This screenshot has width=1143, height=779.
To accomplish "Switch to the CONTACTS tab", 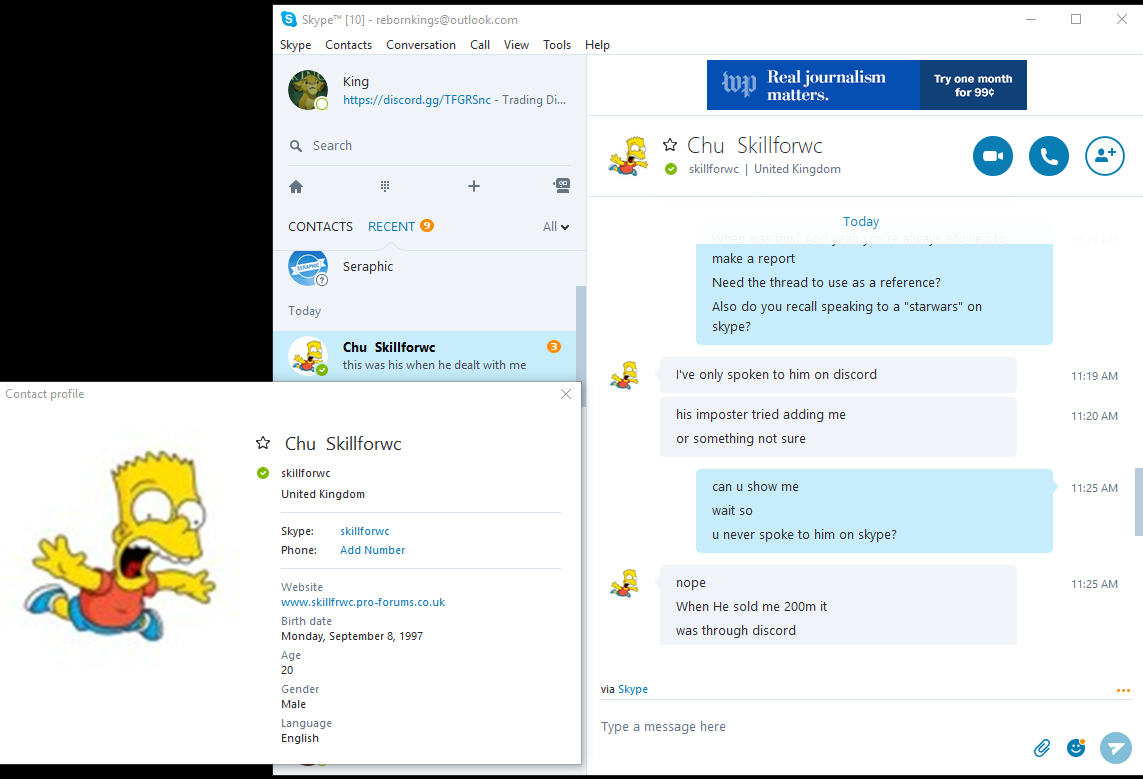I will click(x=320, y=227).
